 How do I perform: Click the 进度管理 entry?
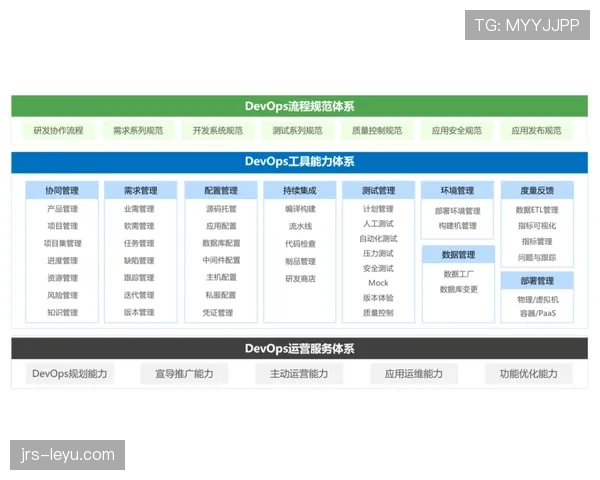pos(62,261)
